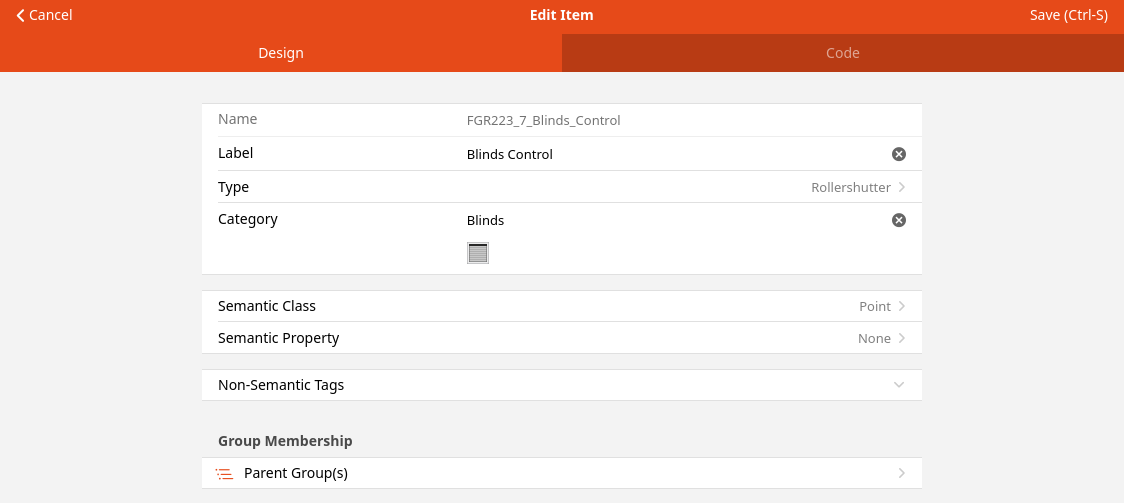Focus the Category field containing Blinds

(670, 220)
